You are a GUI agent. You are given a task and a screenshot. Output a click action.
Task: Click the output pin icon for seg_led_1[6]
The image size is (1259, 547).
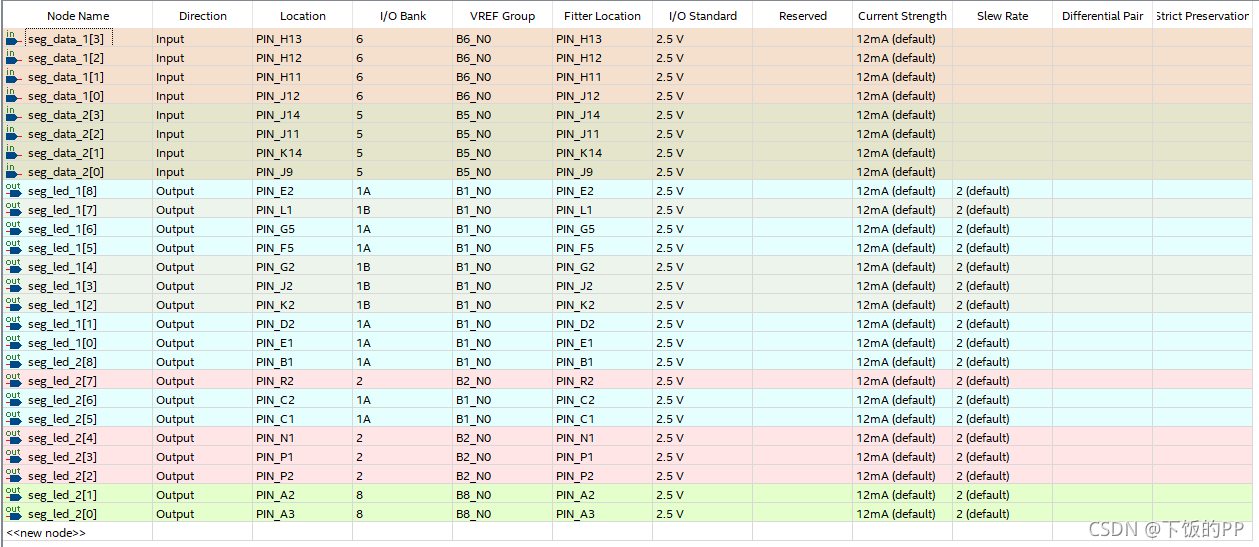13,228
